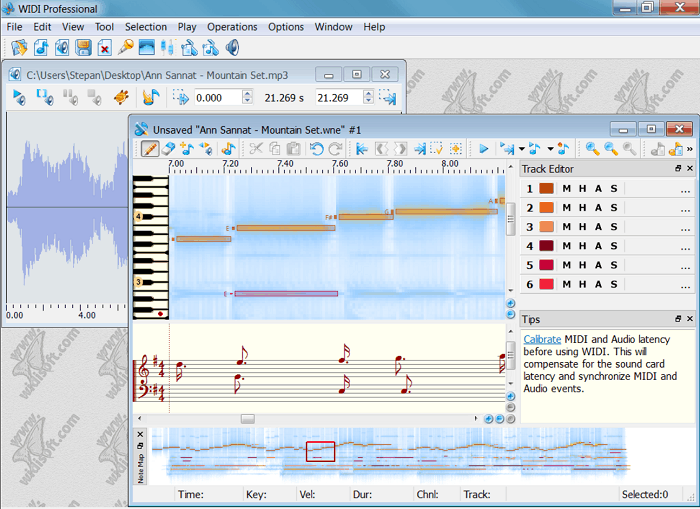Open the play notes dropdown arrow
Image resolution: width=700 pixels, height=509 pixels.
(550, 149)
